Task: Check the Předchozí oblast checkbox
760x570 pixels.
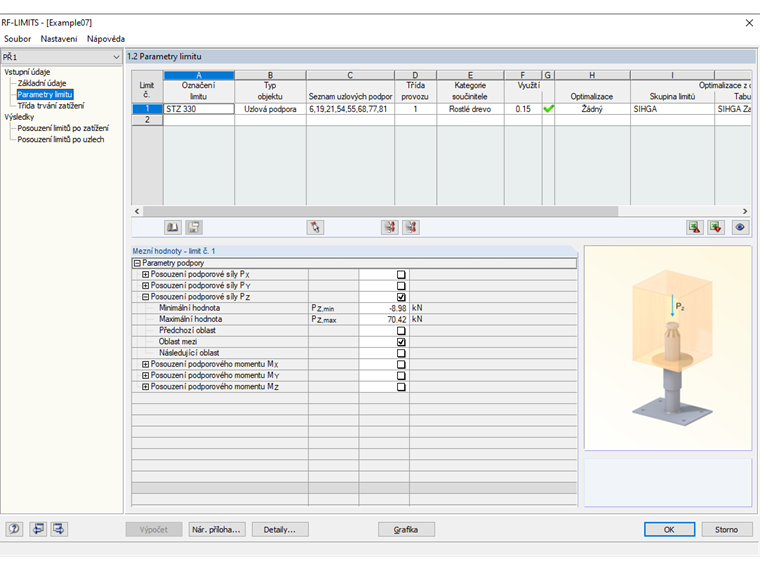Action: [x=401, y=331]
